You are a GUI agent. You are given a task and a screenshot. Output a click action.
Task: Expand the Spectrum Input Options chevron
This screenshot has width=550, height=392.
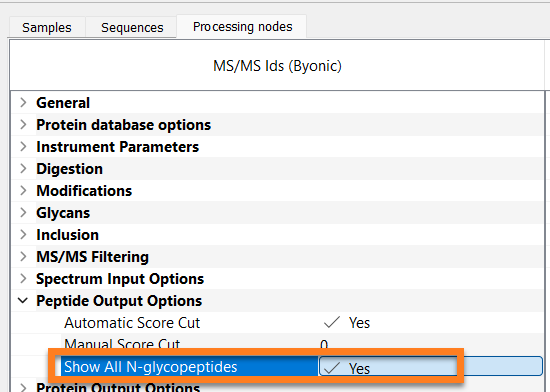[23, 279]
